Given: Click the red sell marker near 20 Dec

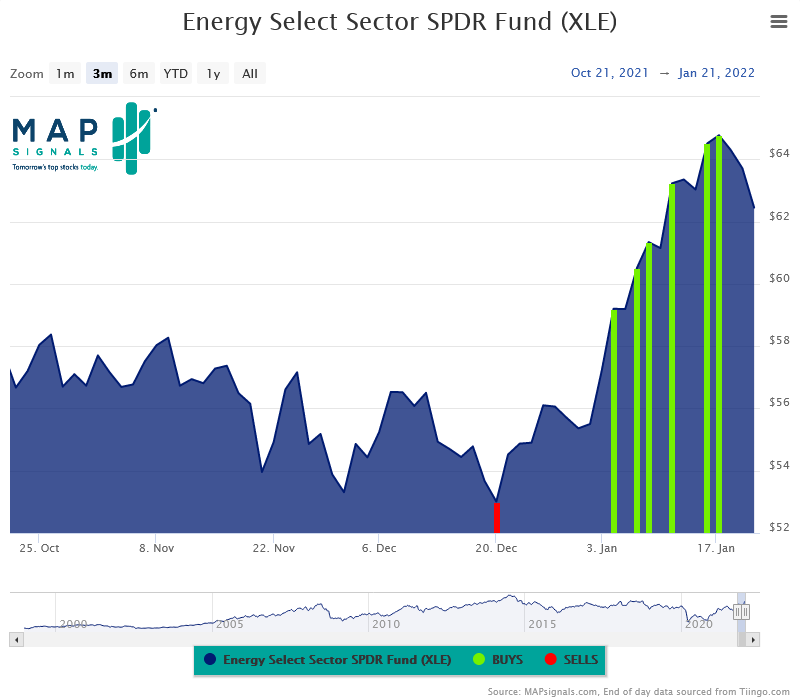Looking at the screenshot, I should point(496,518).
